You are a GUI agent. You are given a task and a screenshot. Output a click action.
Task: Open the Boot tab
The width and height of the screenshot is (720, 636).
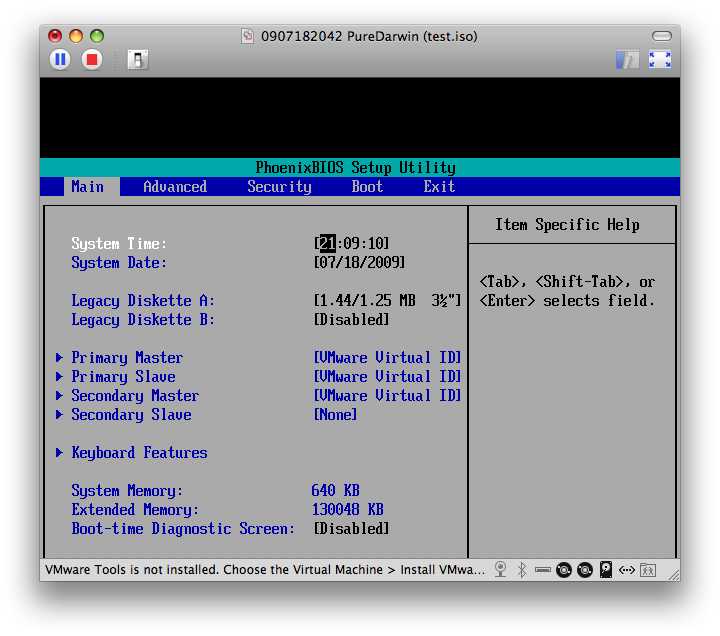367,187
